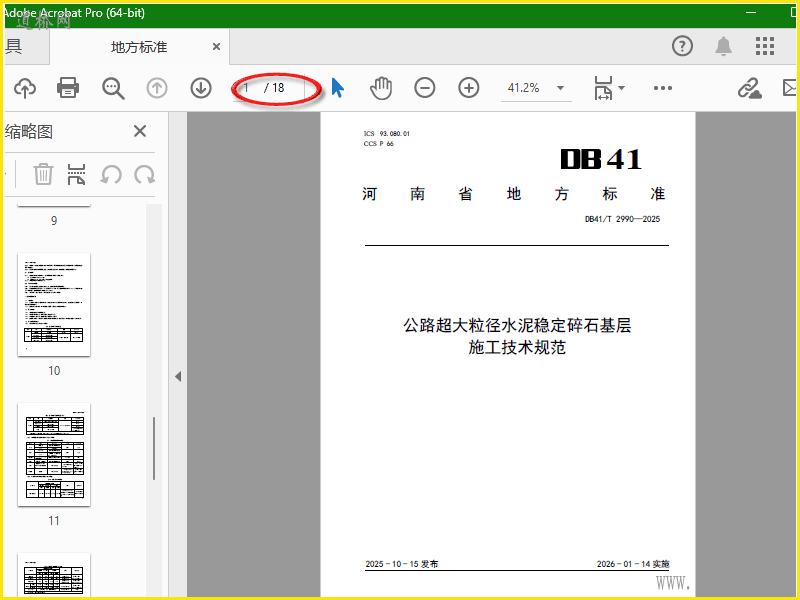Click the current page number field
This screenshot has width=800, height=600.
(247, 88)
